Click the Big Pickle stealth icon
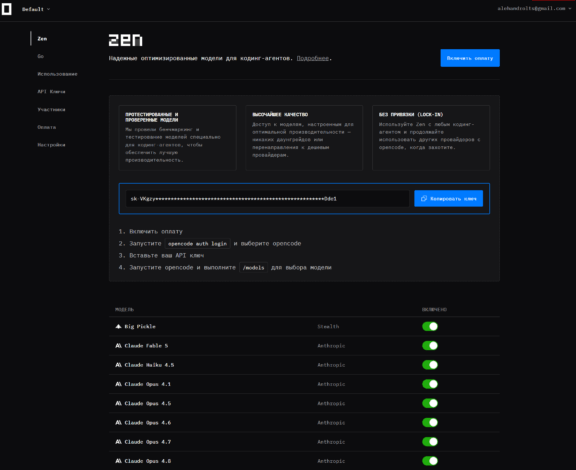This screenshot has height=470, width=576. (x=118, y=326)
